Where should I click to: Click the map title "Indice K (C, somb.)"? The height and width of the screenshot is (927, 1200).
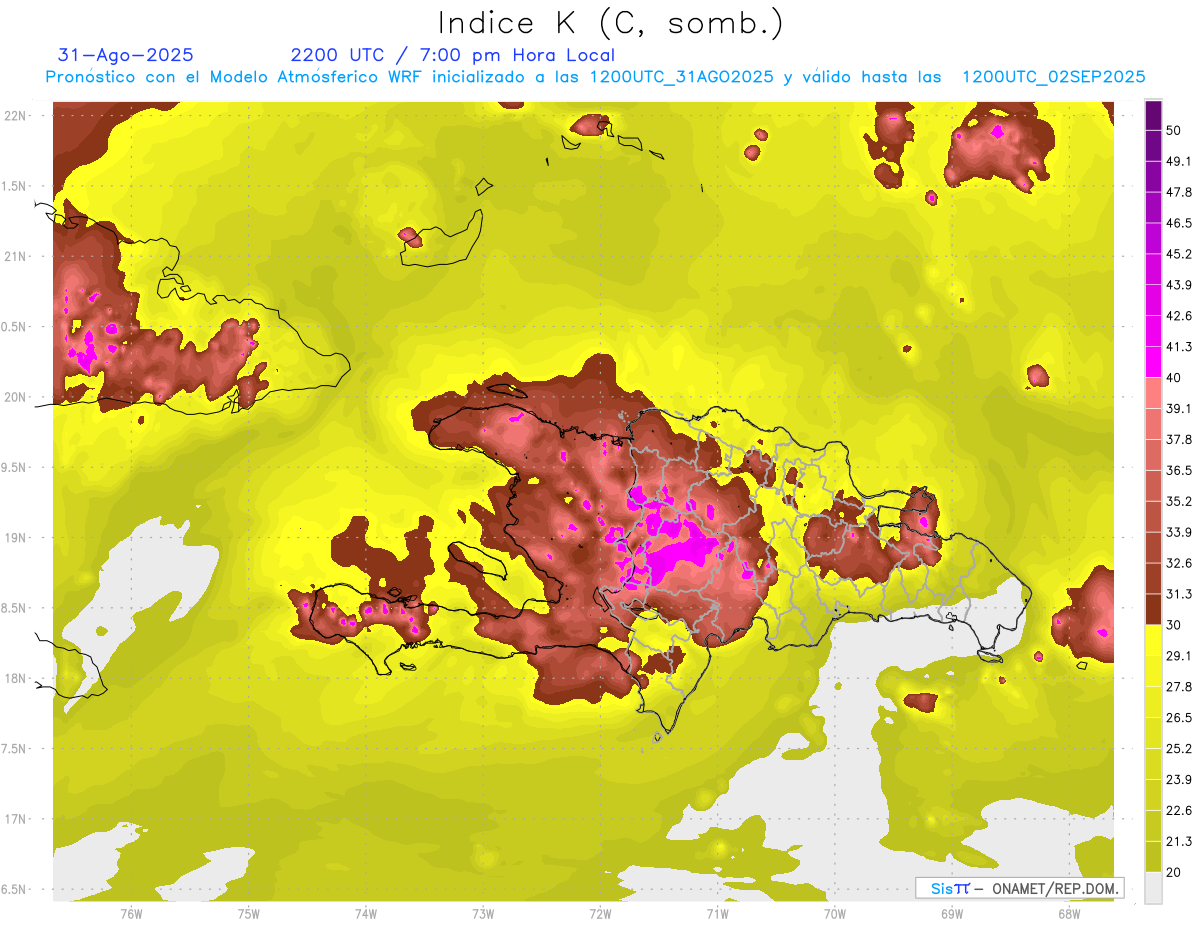pos(610,23)
